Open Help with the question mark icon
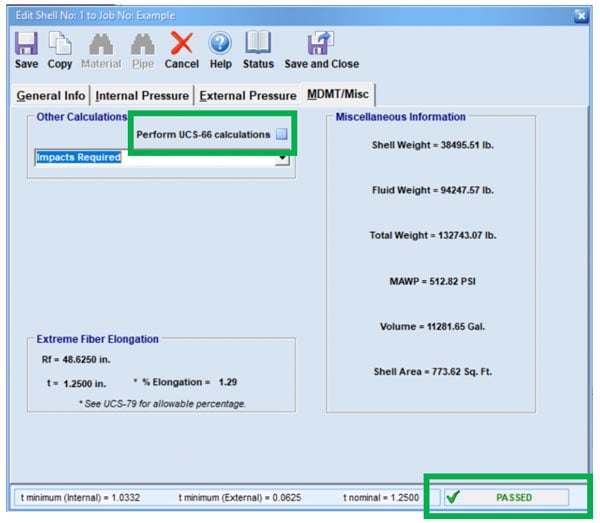600x523 pixels. (220, 44)
